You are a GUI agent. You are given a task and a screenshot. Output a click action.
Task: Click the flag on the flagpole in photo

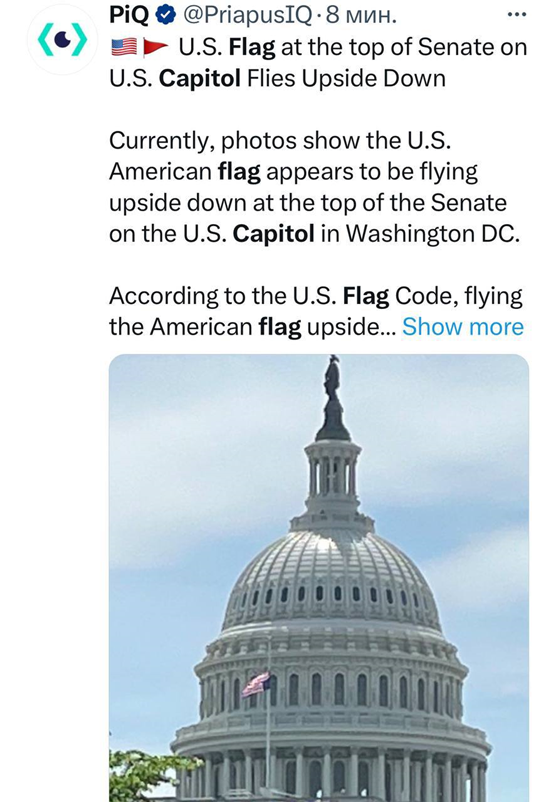click(x=256, y=684)
